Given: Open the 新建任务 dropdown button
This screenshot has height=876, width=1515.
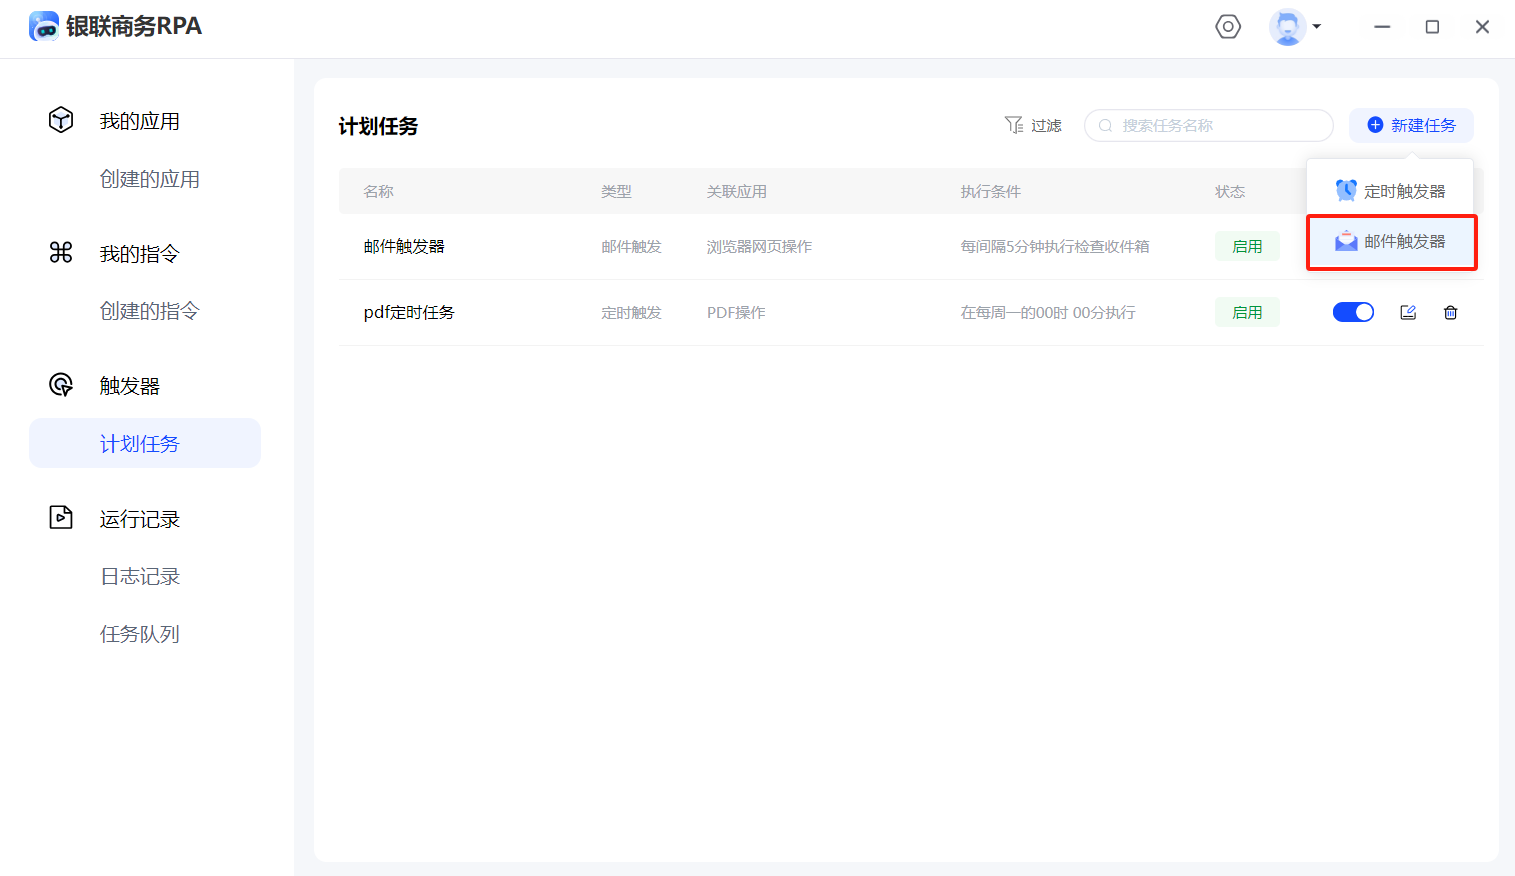Looking at the screenshot, I should (x=1411, y=125).
